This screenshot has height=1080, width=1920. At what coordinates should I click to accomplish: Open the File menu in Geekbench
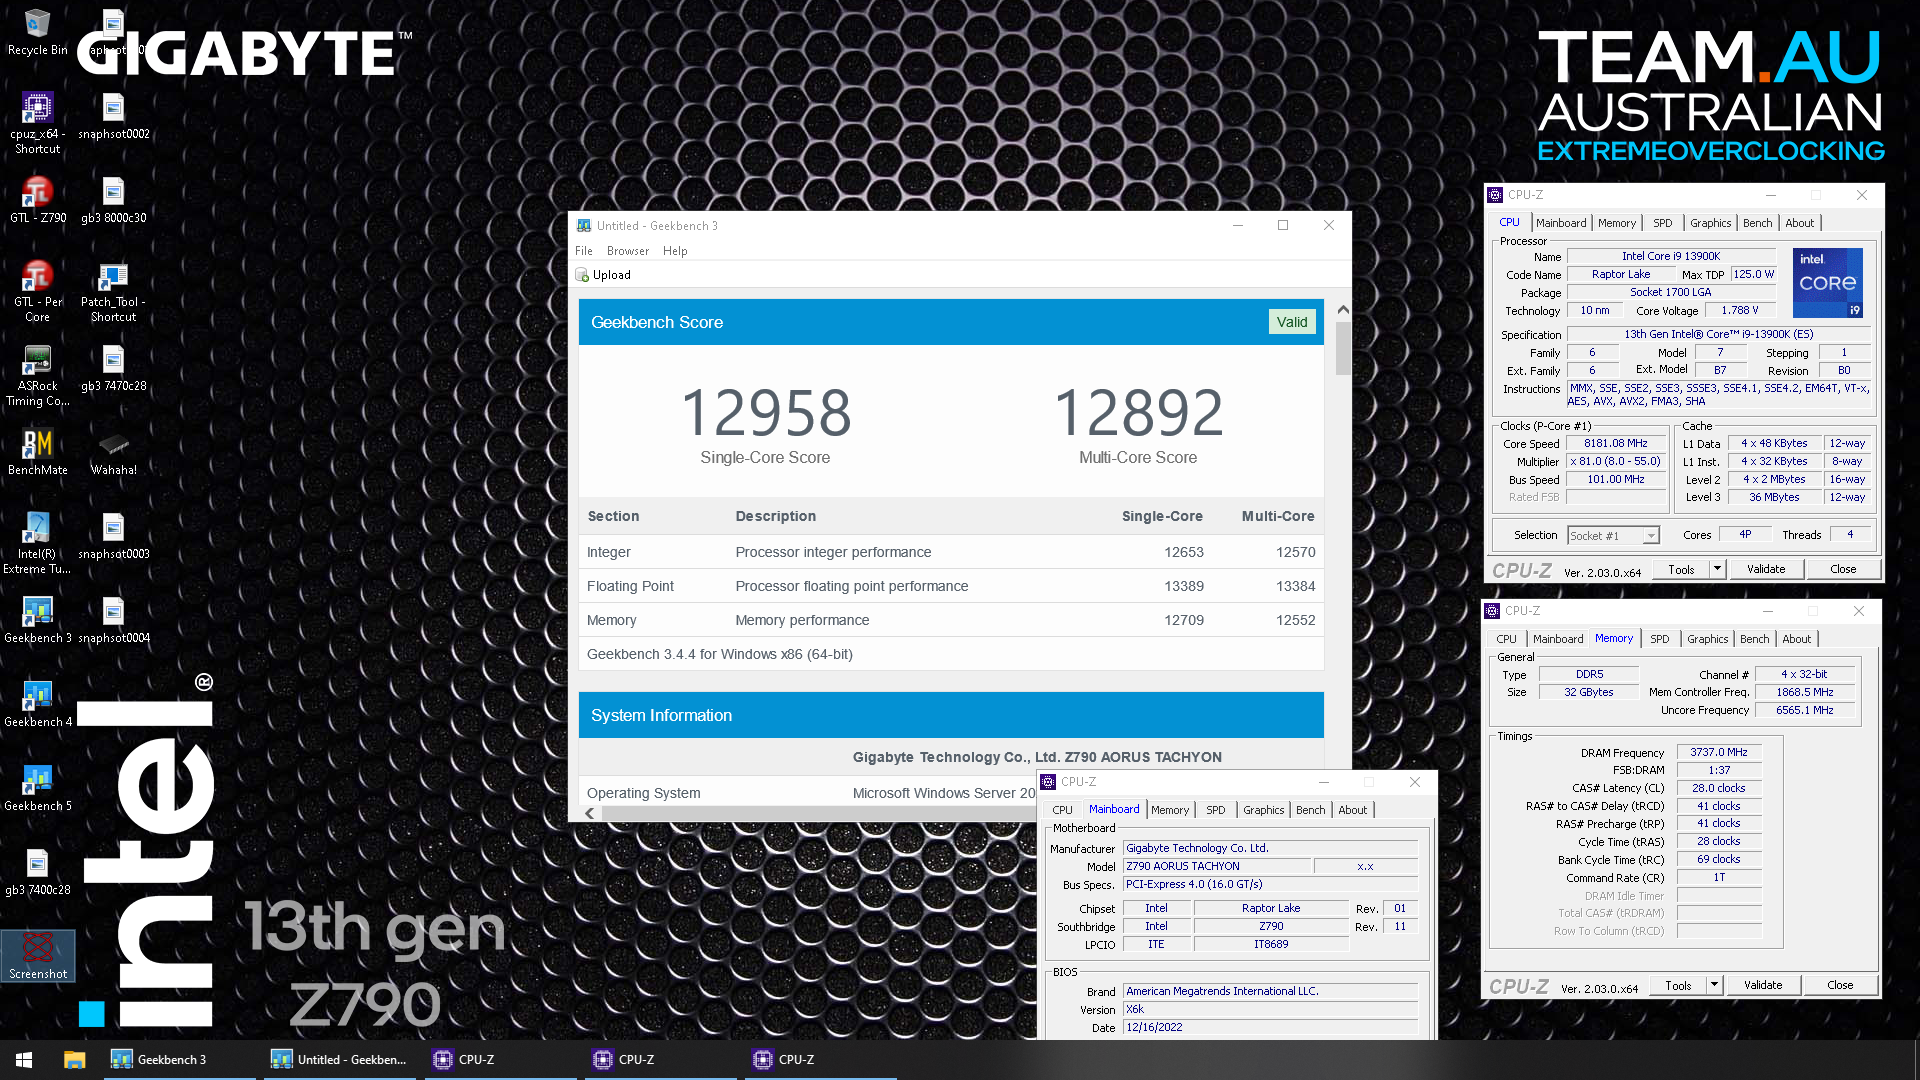click(x=584, y=251)
